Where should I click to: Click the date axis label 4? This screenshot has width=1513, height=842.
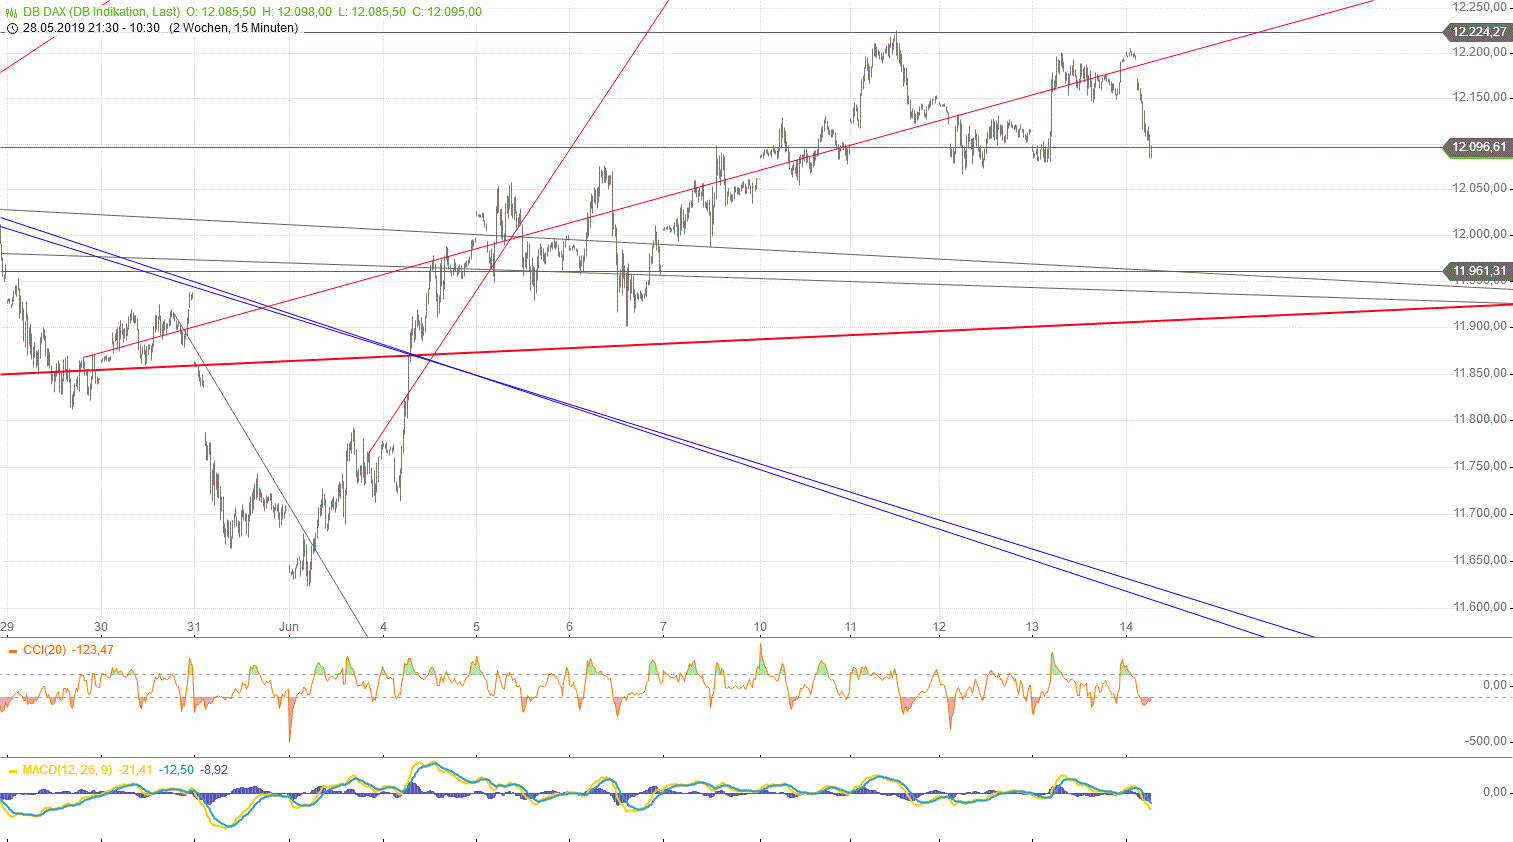(x=383, y=627)
